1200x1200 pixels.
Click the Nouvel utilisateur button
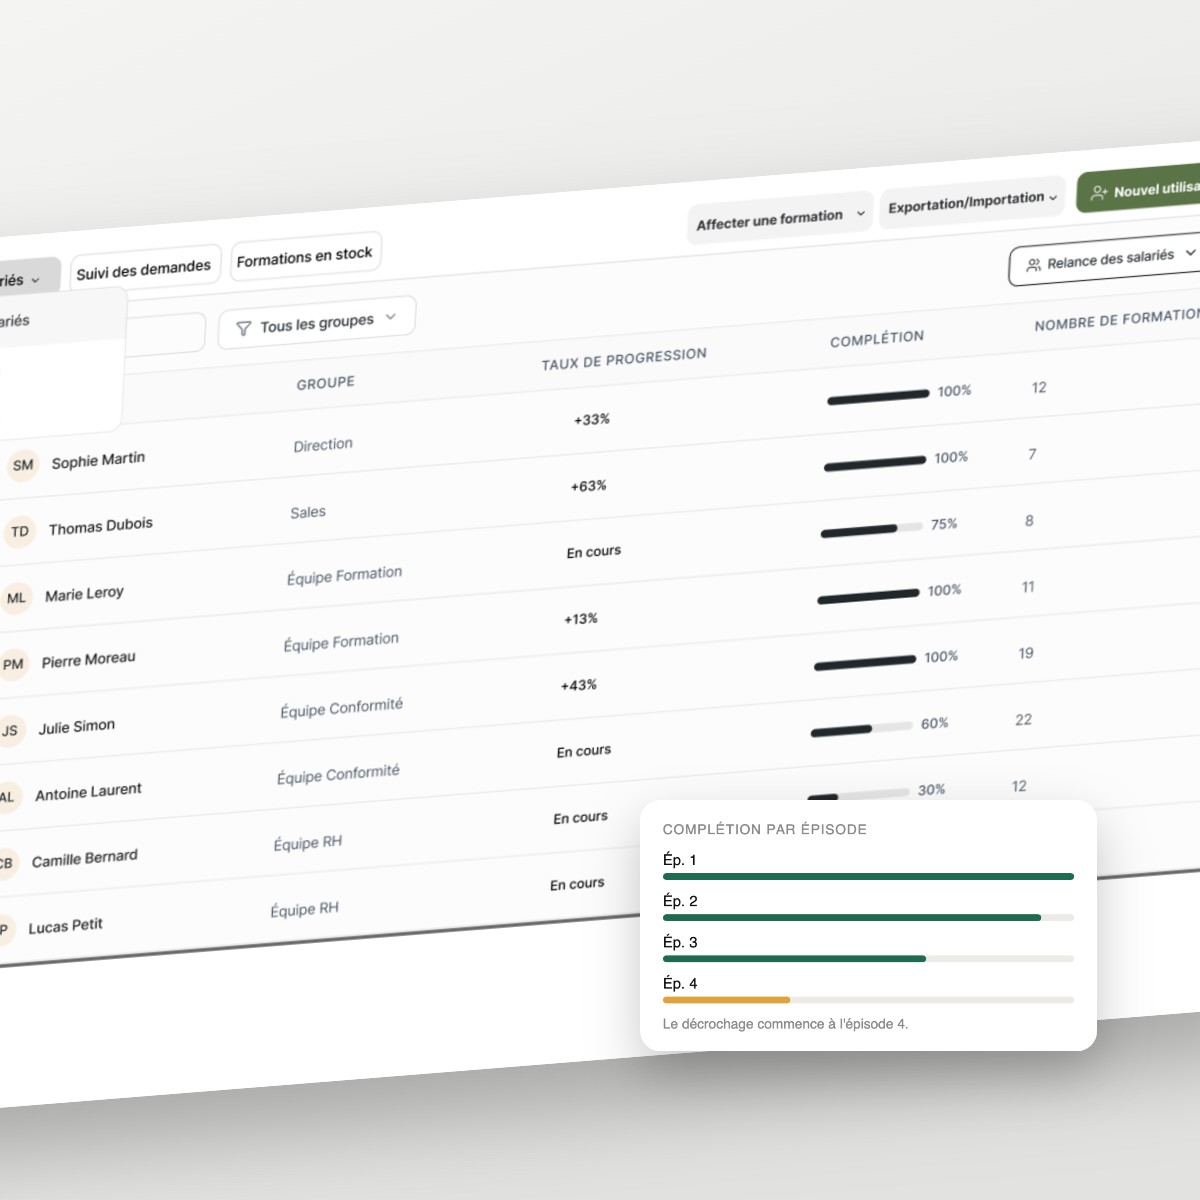coord(1139,189)
